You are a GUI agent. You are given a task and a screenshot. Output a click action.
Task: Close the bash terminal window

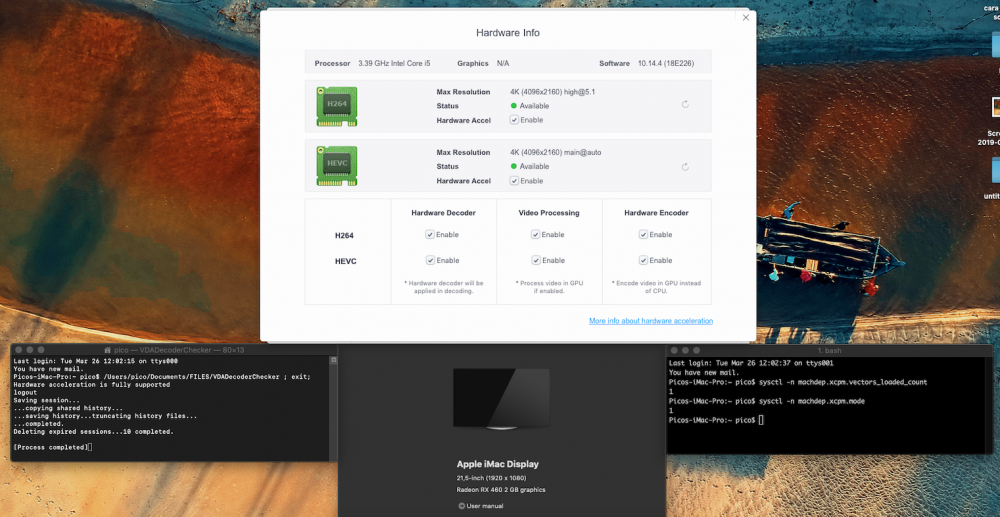(674, 351)
